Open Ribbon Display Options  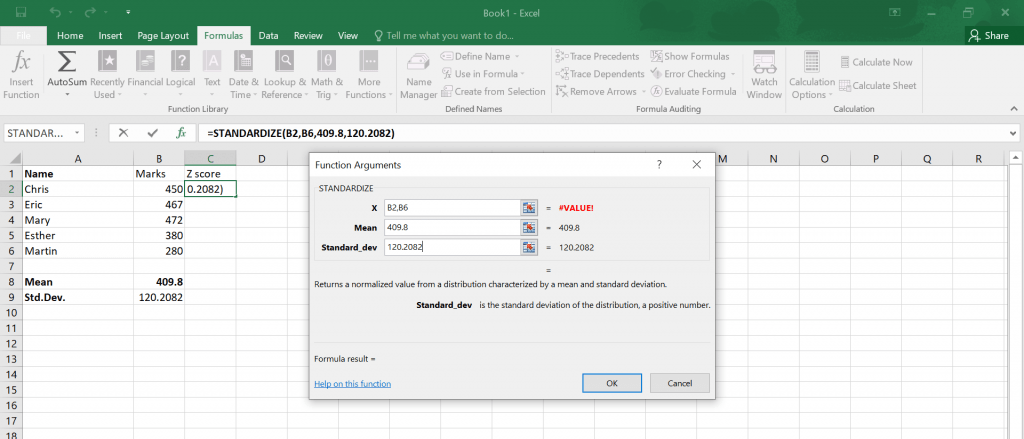point(895,12)
